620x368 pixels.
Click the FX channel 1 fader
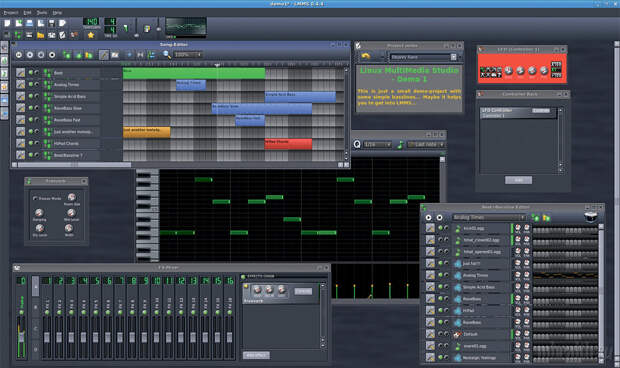click(x=47, y=337)
